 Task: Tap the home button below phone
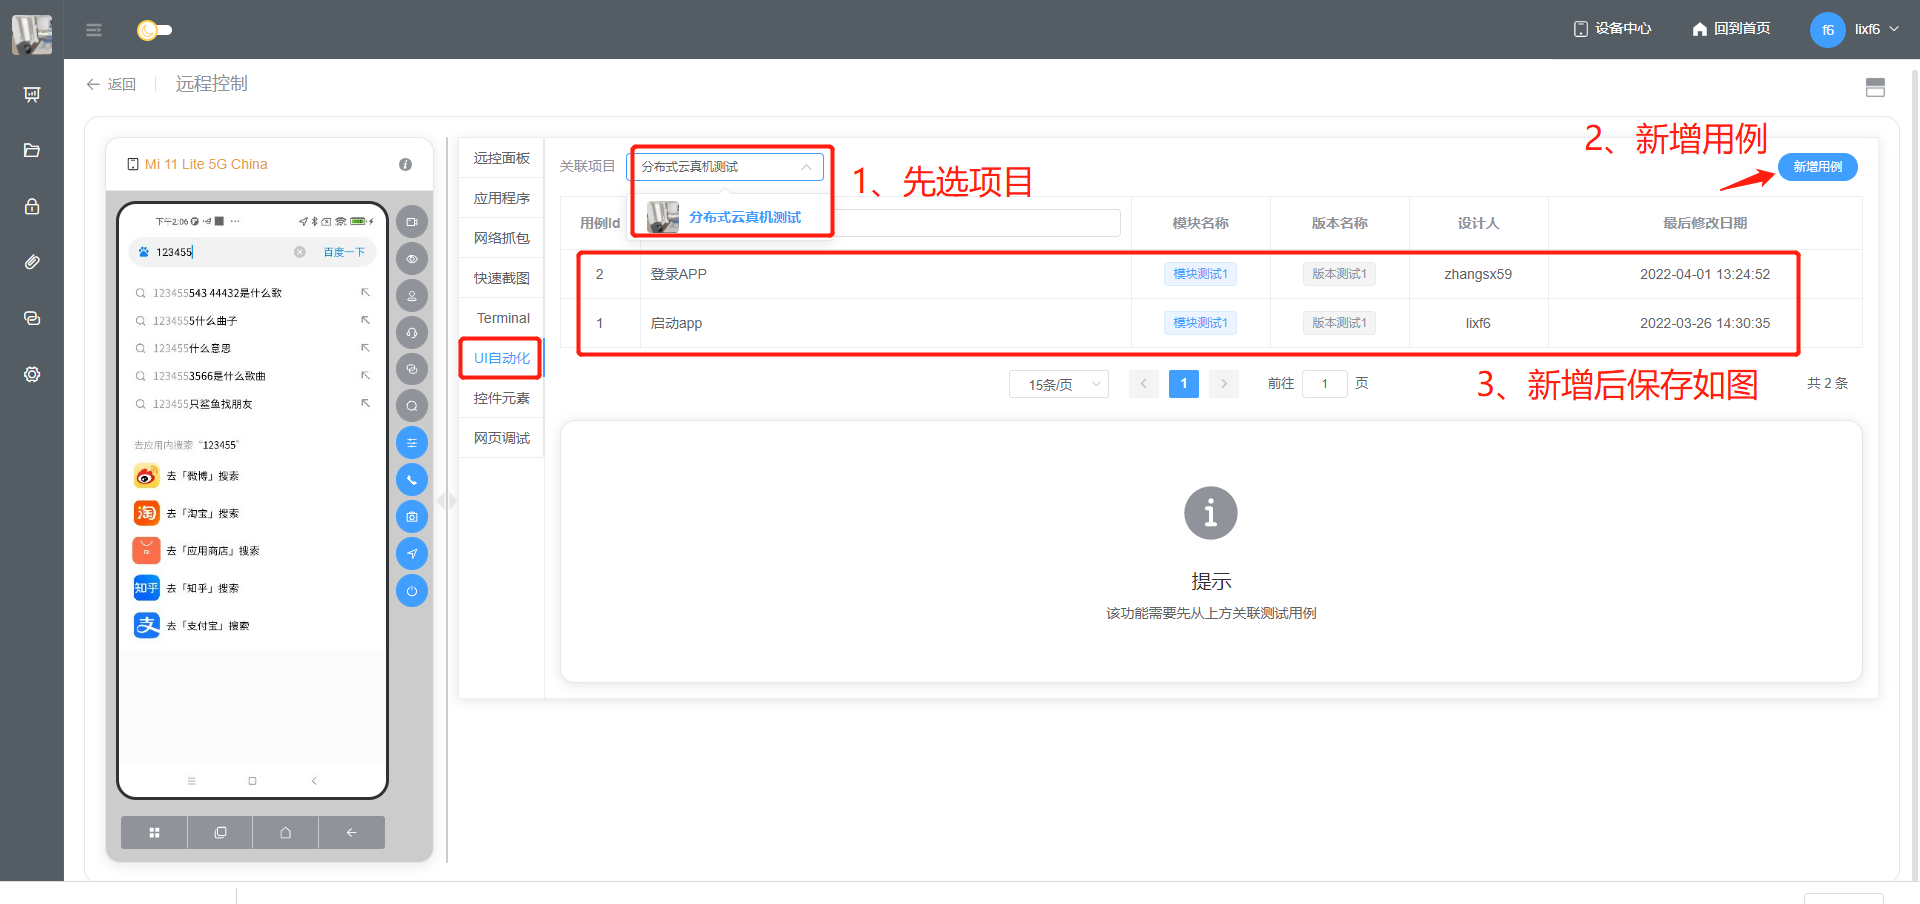(x=286, y=832)
